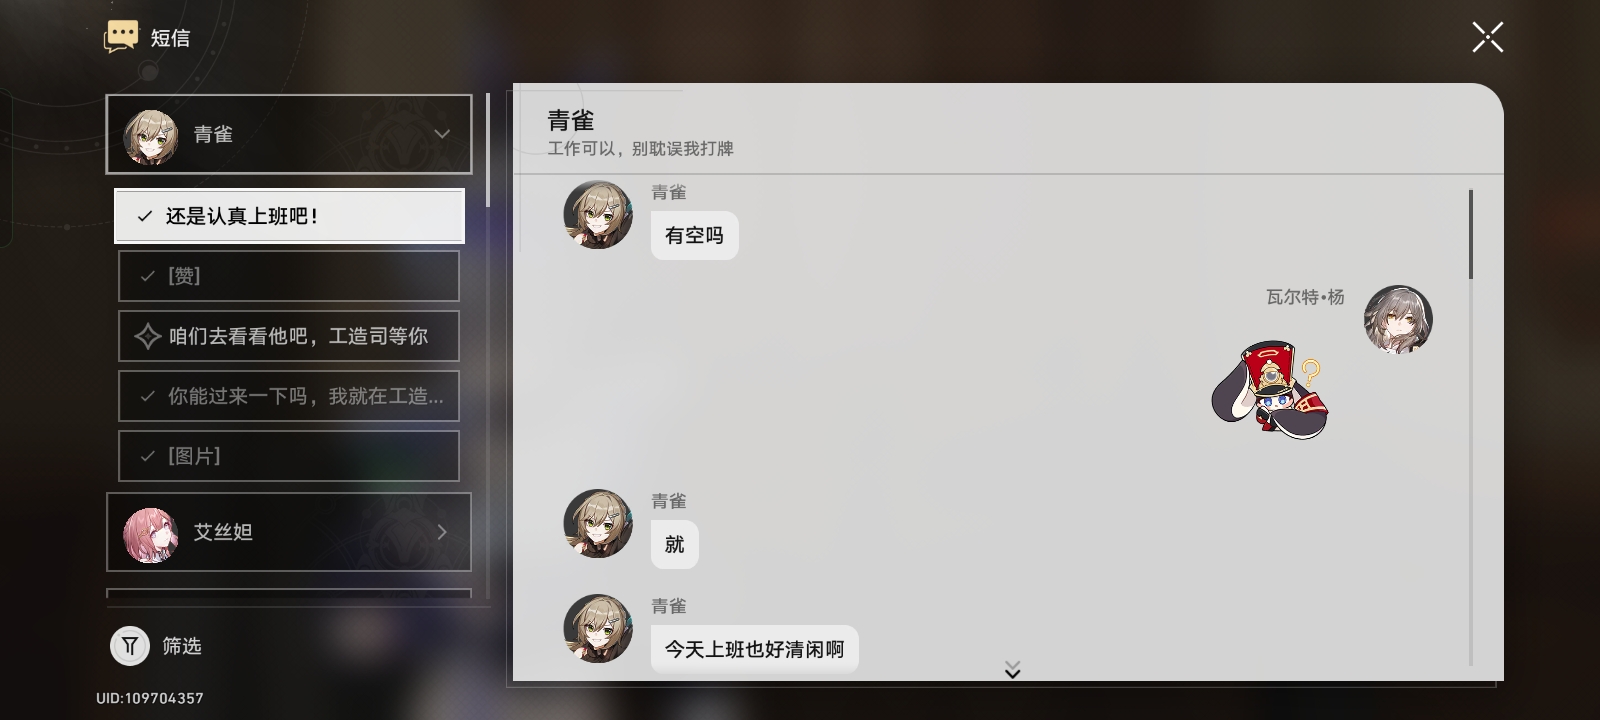This screenshot has width=1600, height=720.
Task: Click the 青雀 avatar beside the 有空吗 message
Action: (x=598, y=214)
